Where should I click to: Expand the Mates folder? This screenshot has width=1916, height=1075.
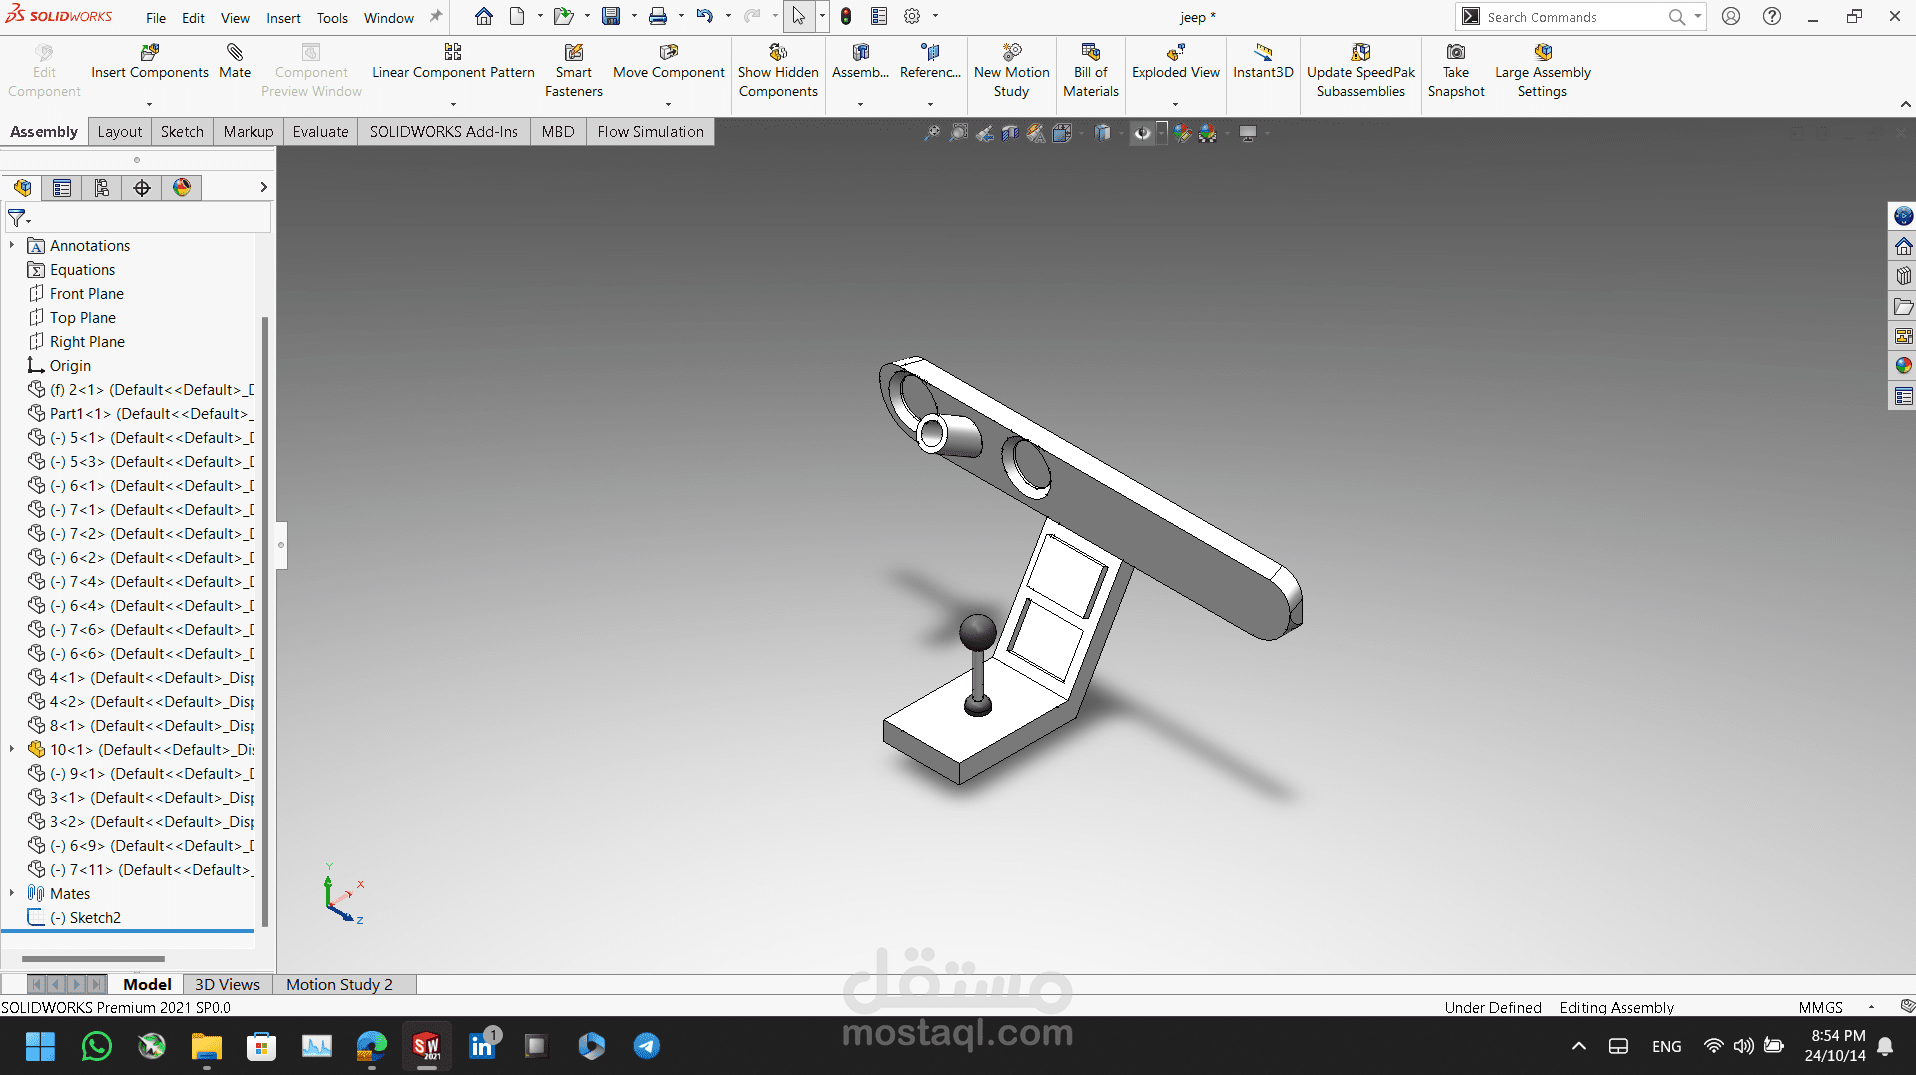[12, 893]
